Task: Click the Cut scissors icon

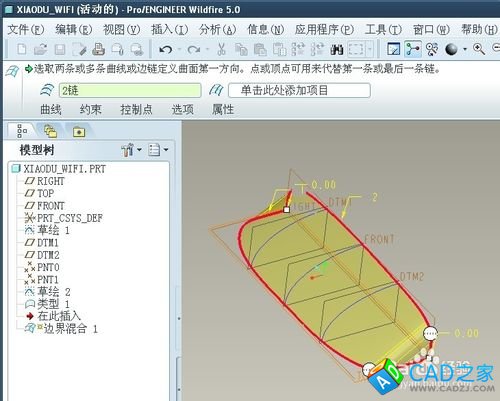Action: (221, 49)
